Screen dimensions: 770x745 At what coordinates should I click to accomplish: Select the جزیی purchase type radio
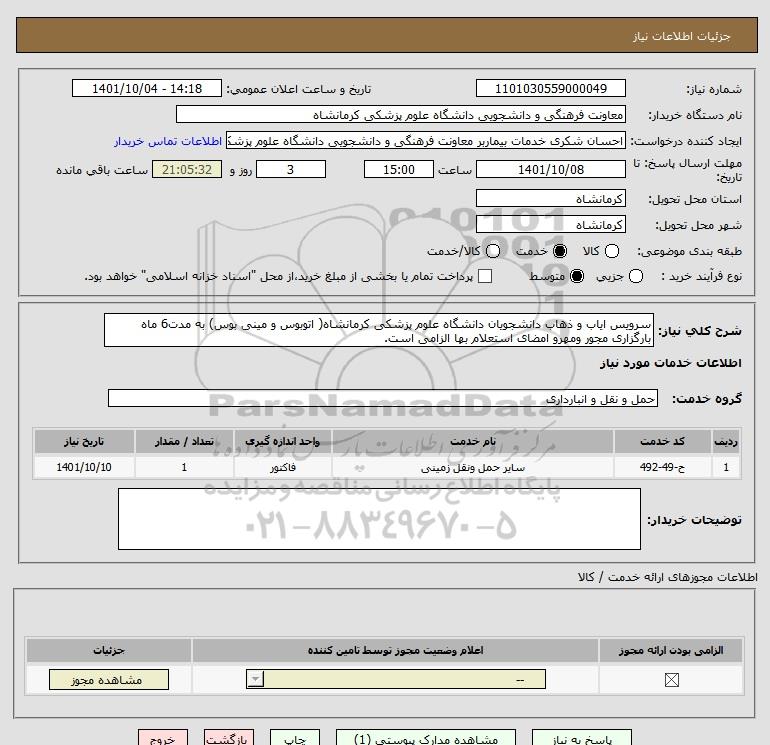635,276
